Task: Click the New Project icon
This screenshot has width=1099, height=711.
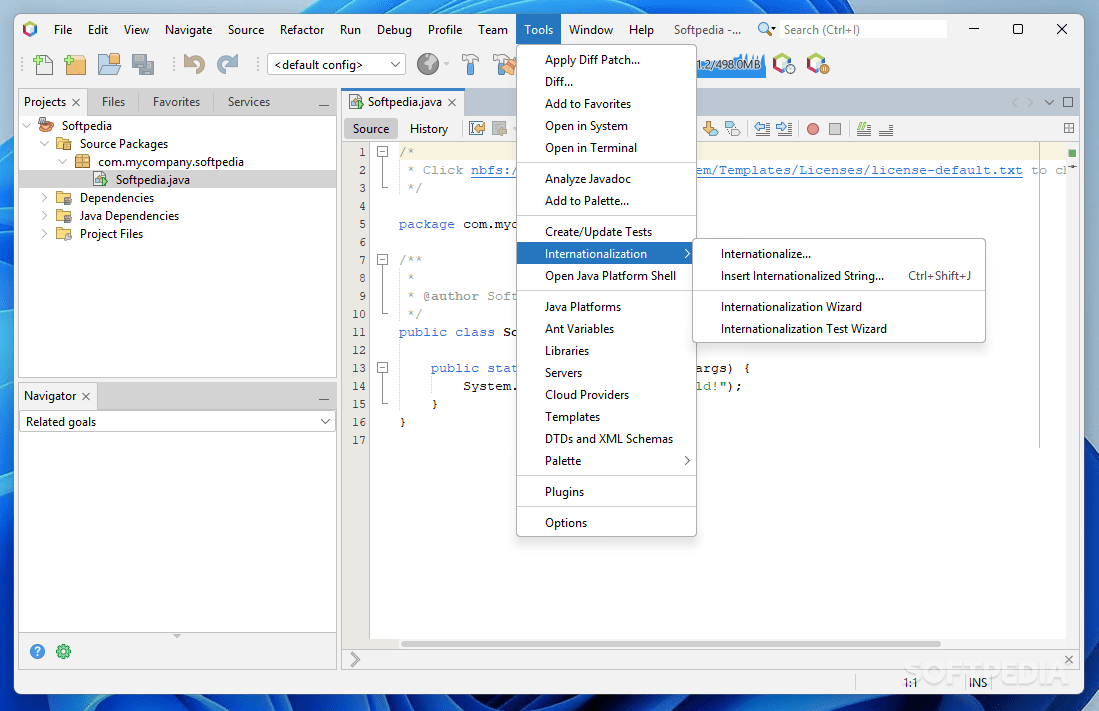Action: point(75,65)
